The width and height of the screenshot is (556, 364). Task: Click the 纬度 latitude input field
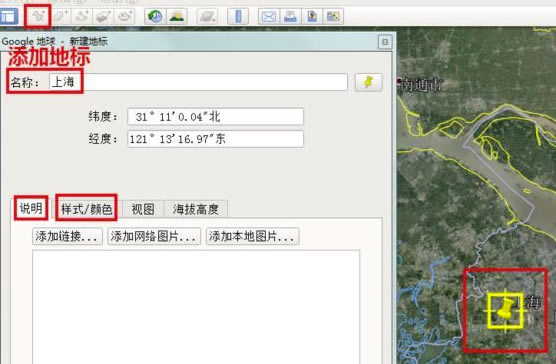(216, 117)
